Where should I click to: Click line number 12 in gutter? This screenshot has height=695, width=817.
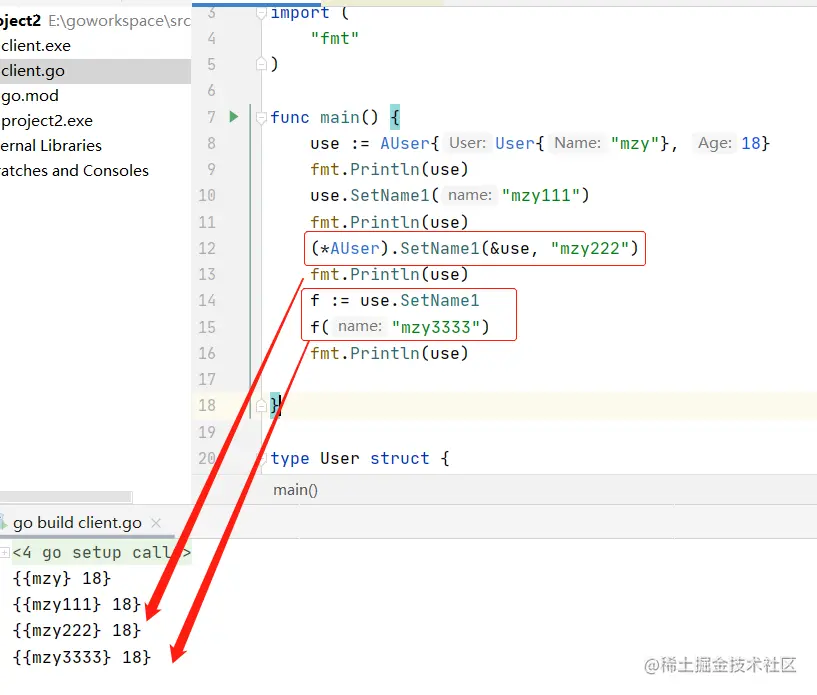pyautogui.click(x=207, y=249)
